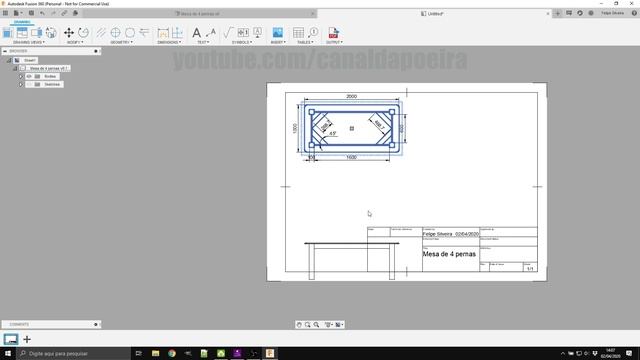Open the Help question mark icon
The height and width of the screenshot is (360, 640).
(634, 13)
